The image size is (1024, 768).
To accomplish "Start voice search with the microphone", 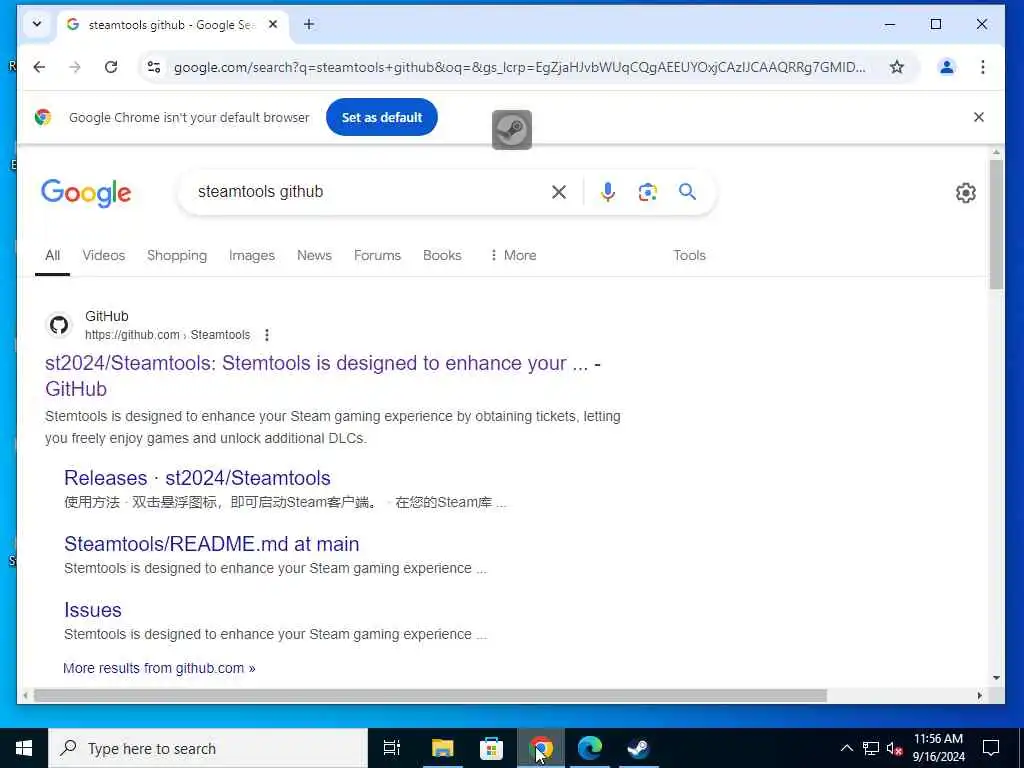I will (x=607, y=192).
